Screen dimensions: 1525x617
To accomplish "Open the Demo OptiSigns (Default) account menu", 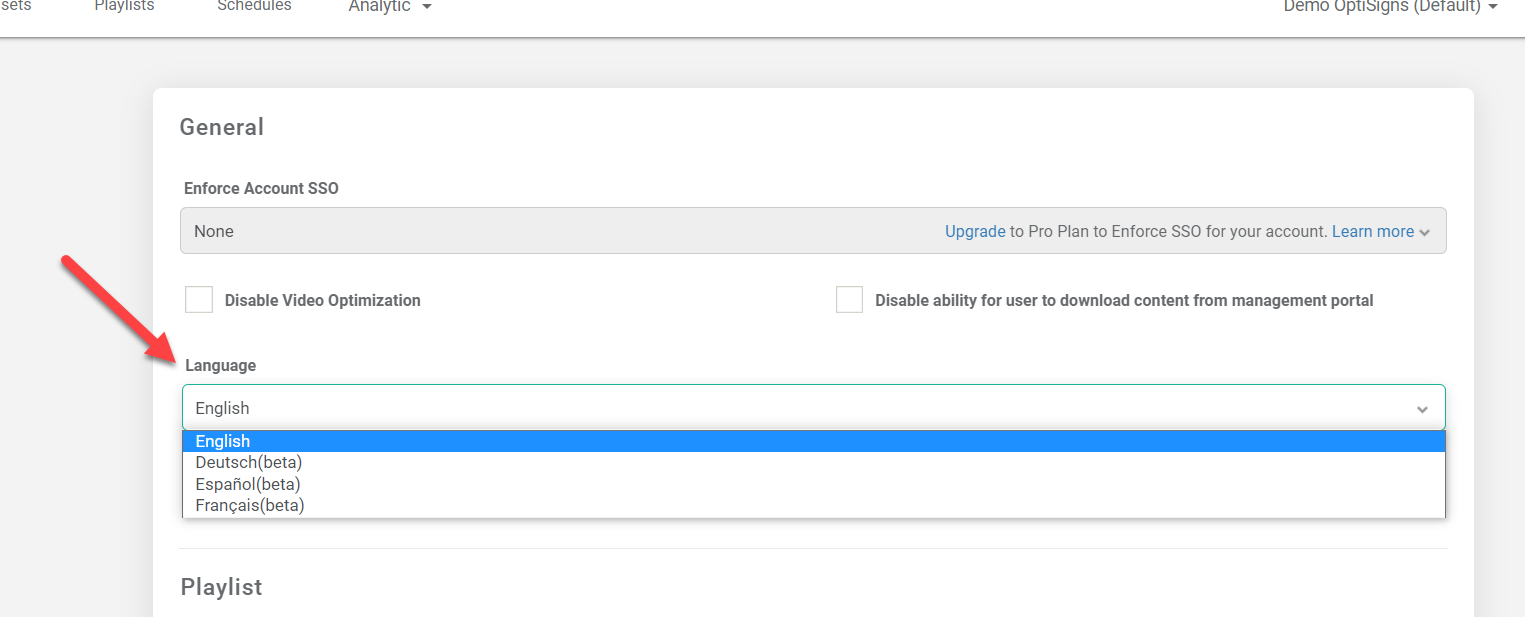I will pyautogui.click(x=1381, y=7).
